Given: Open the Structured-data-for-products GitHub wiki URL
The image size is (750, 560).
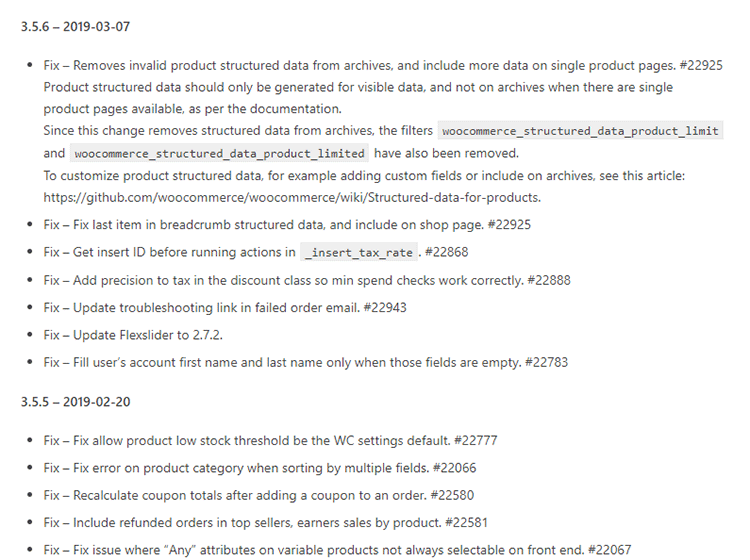Looking at the screenshot, I should (x=292, y=198).
